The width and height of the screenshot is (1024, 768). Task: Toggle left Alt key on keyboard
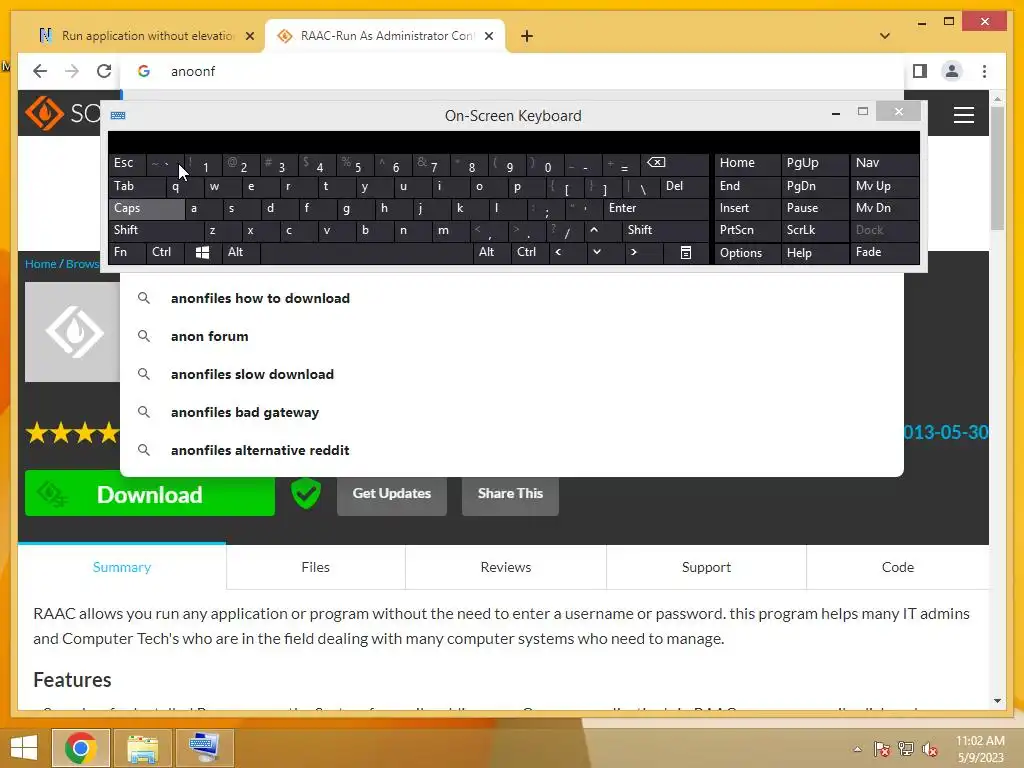(x=240, y=252)
